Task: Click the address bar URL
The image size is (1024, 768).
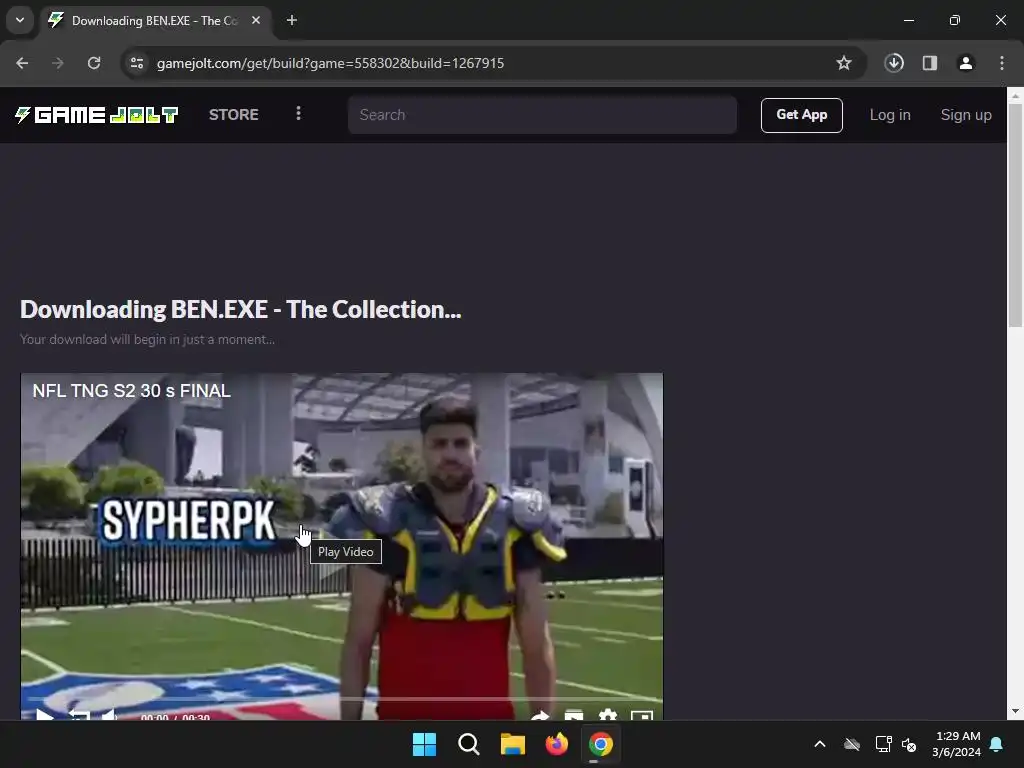Action: [x=330, y=63]
